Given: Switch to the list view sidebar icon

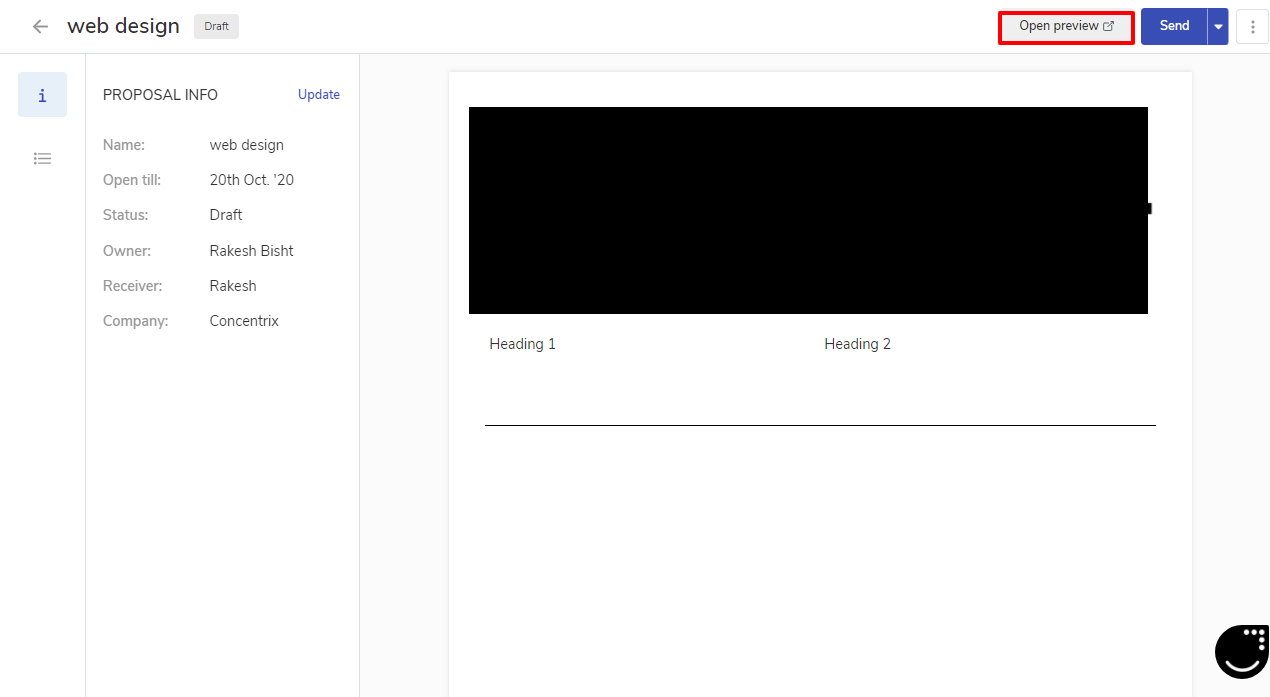Looking at the screenshot, I should tap(42, 158).
